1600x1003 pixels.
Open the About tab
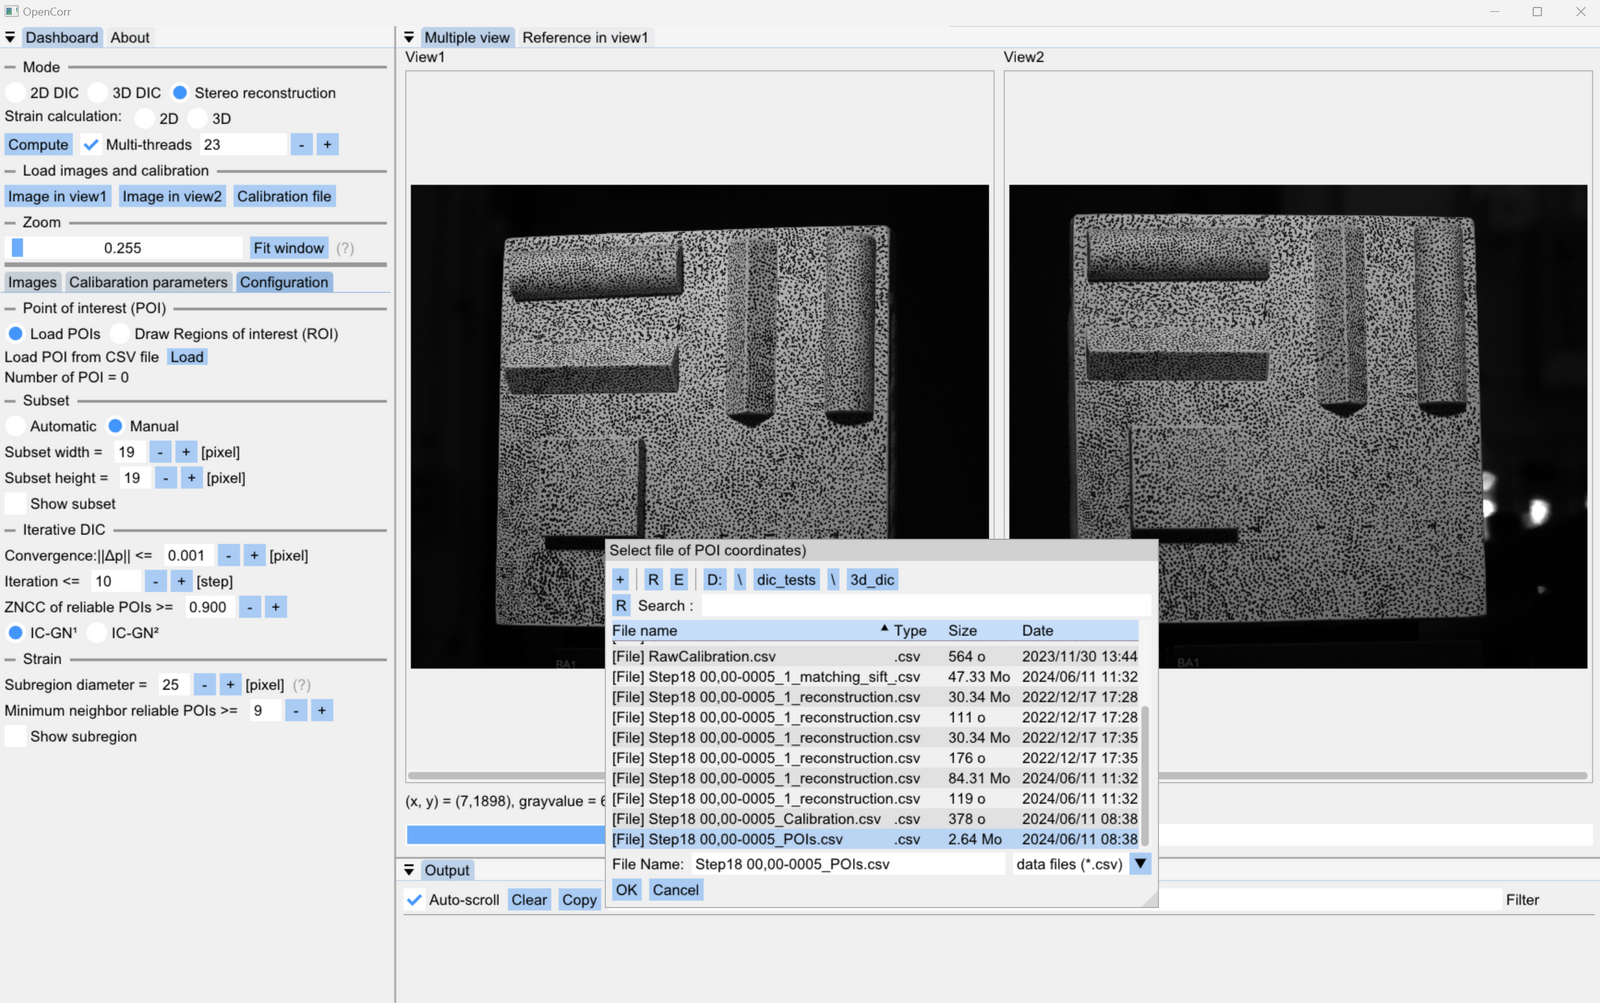[x=129, y=36]
